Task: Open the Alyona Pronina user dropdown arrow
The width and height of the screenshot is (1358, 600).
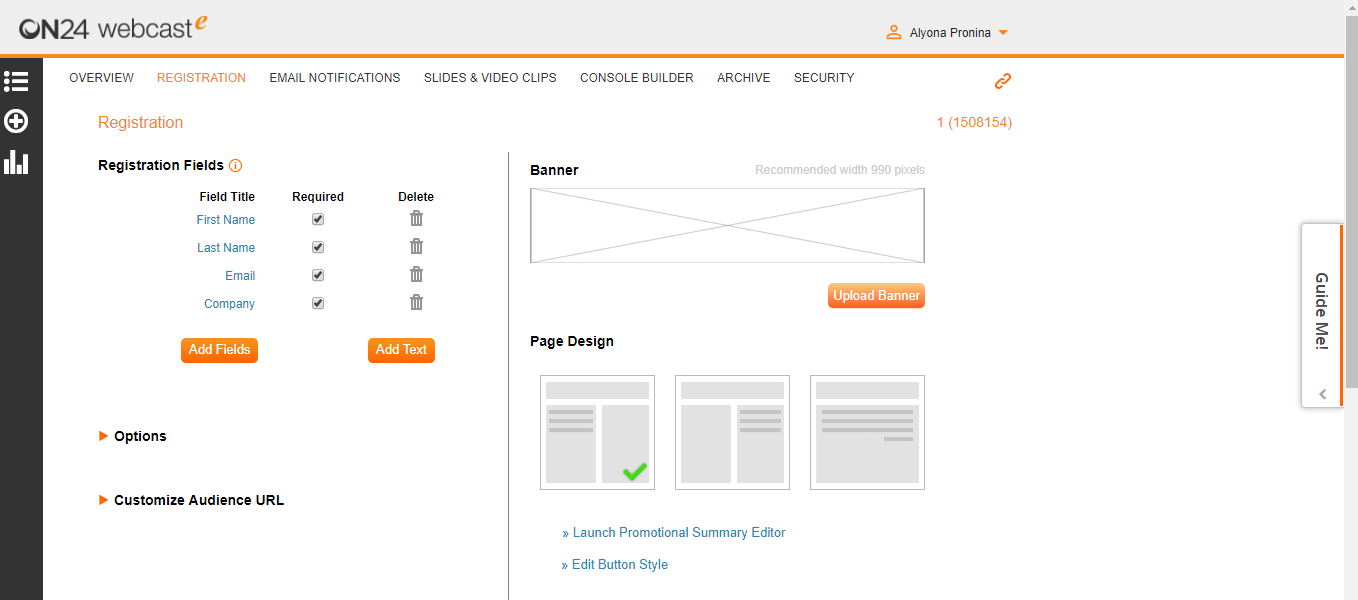Action: [1003, 33]
